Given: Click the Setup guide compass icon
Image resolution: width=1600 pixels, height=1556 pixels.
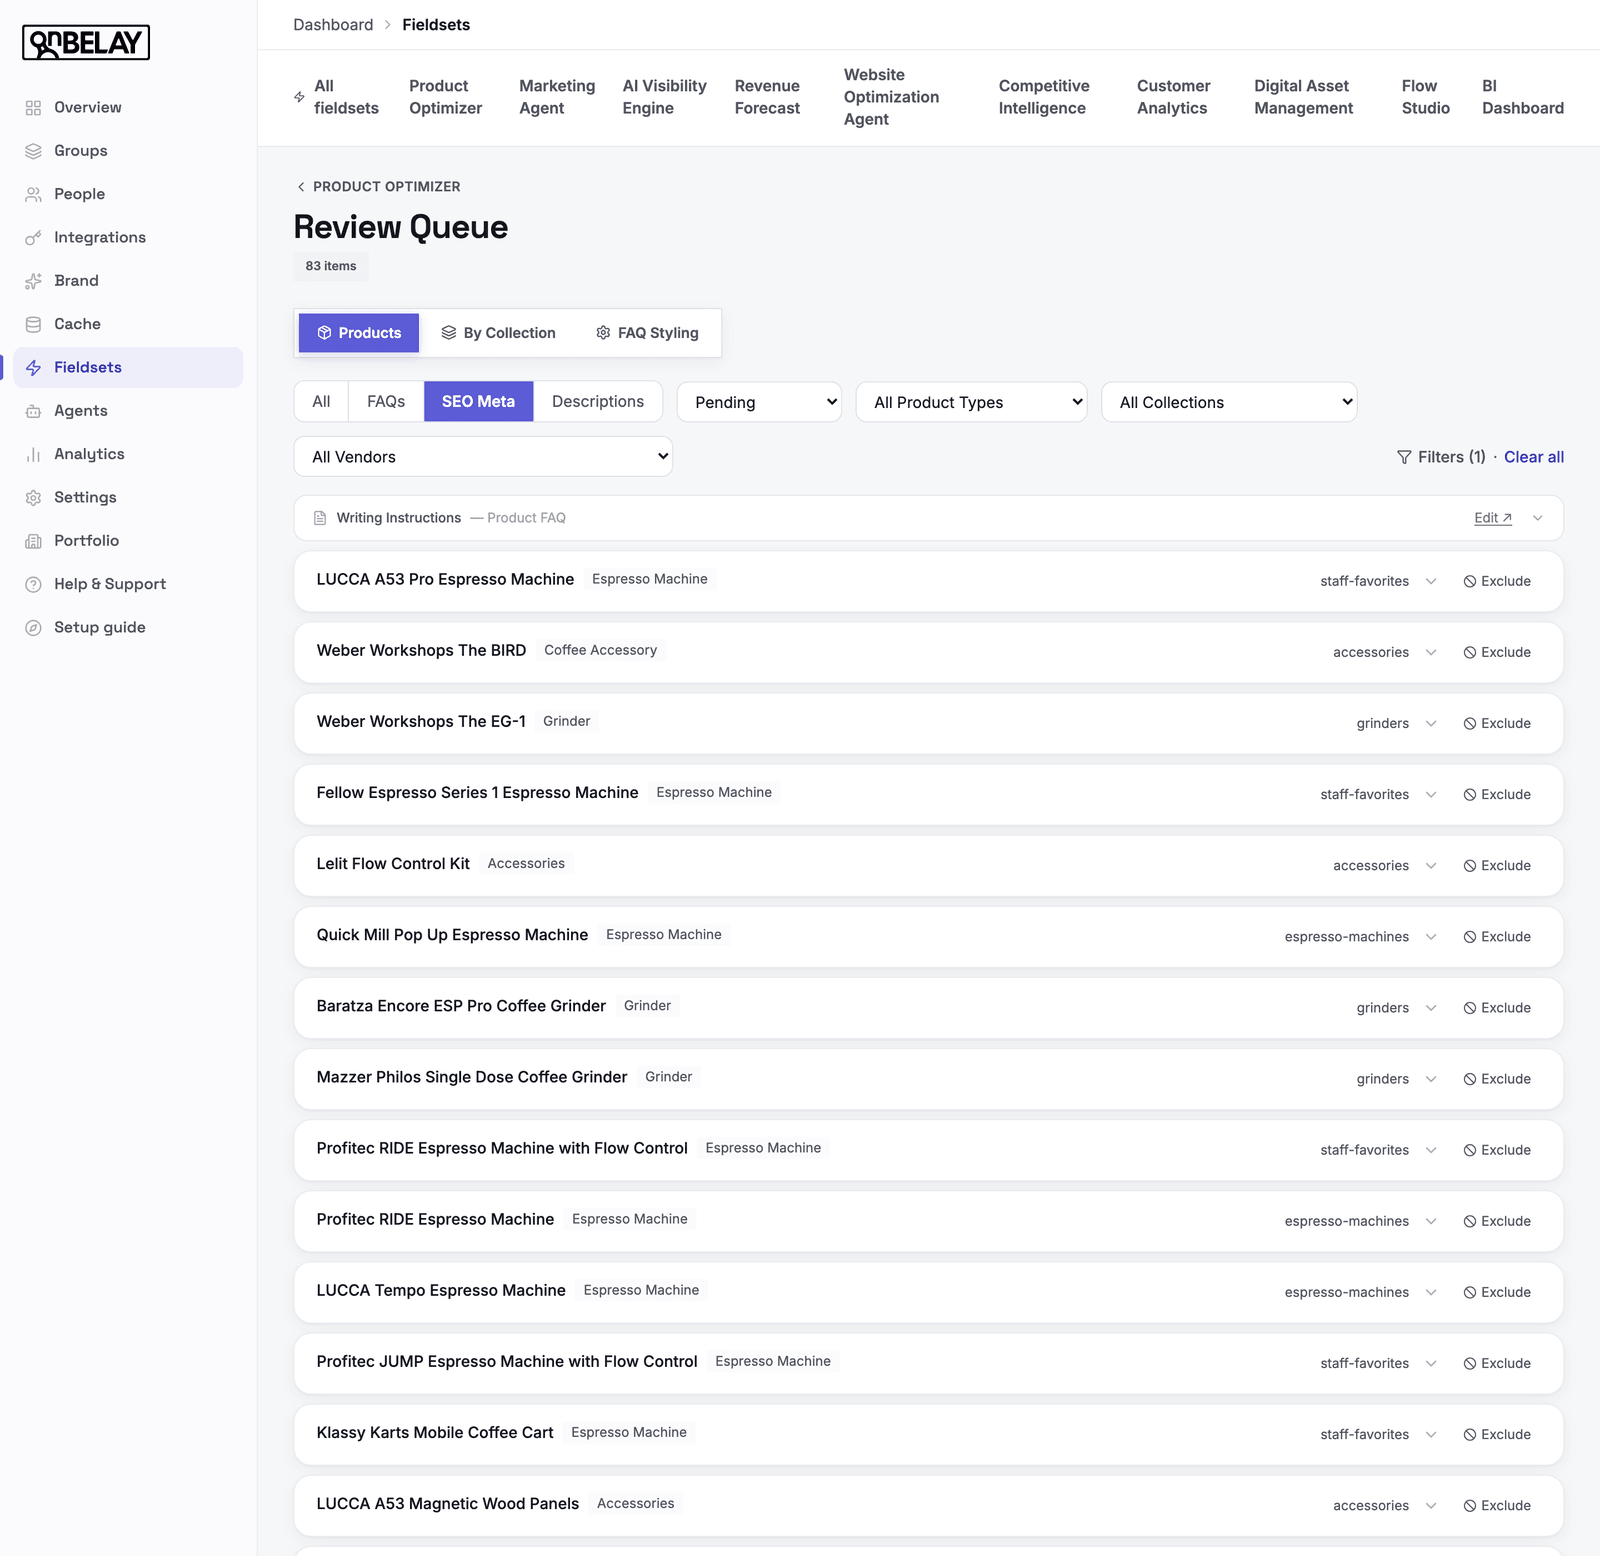Looking at the screenshot, I should pyautogui.click(x=33, y=628).
